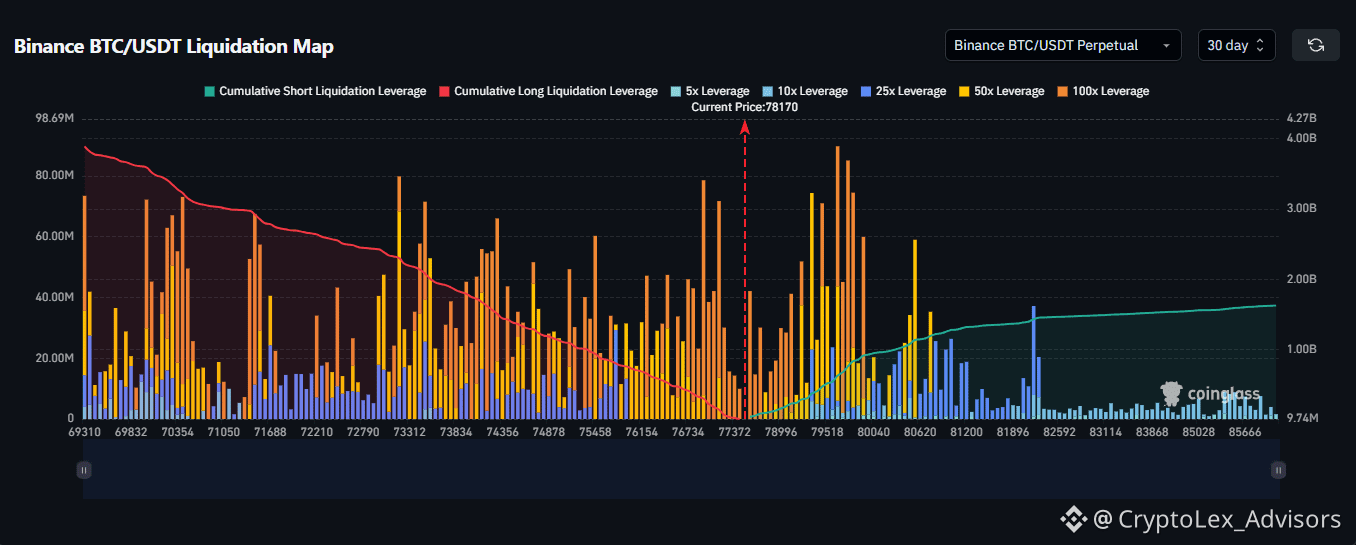Click the refresh chart icon button

tap(1316, 45)
